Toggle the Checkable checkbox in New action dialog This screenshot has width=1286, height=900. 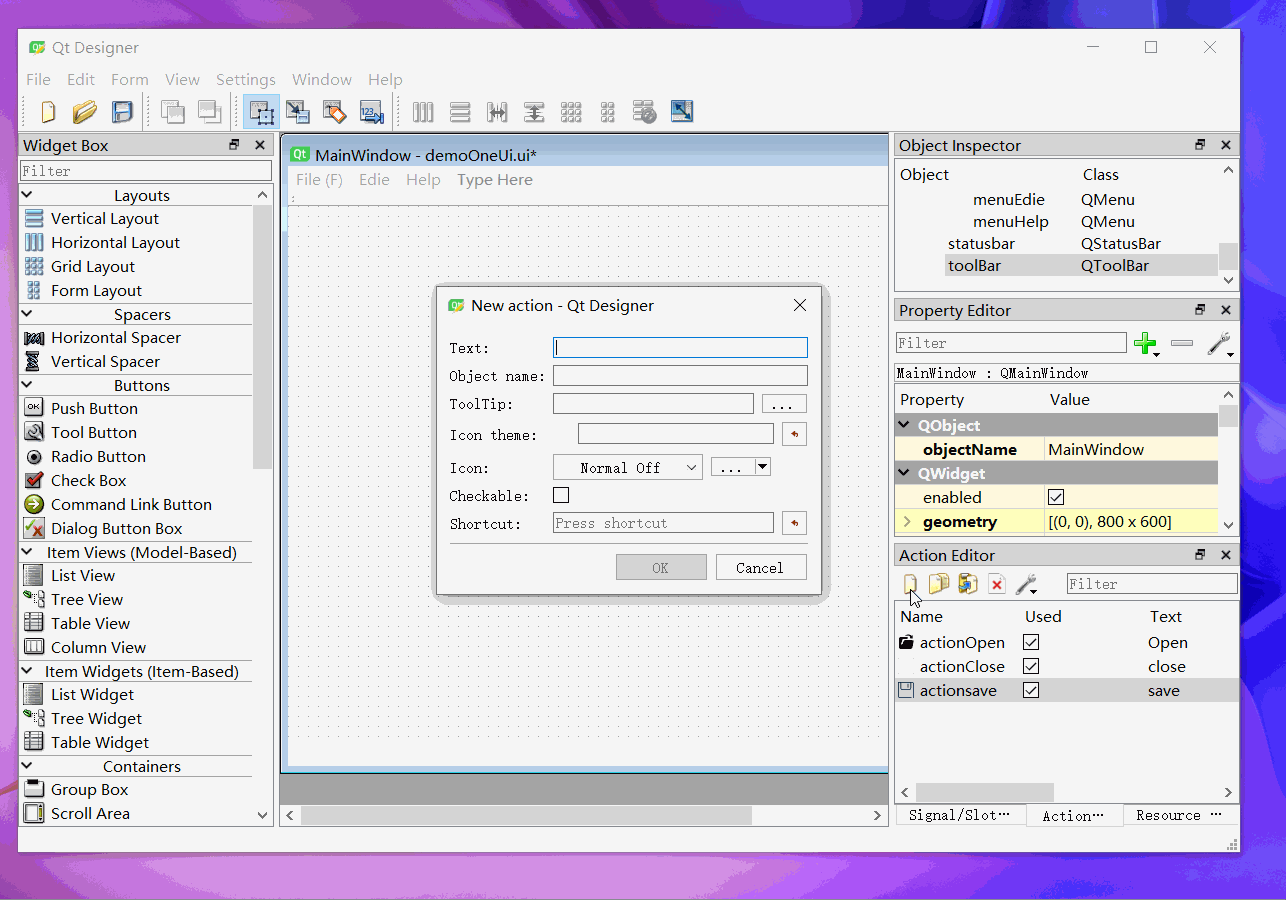561,495
